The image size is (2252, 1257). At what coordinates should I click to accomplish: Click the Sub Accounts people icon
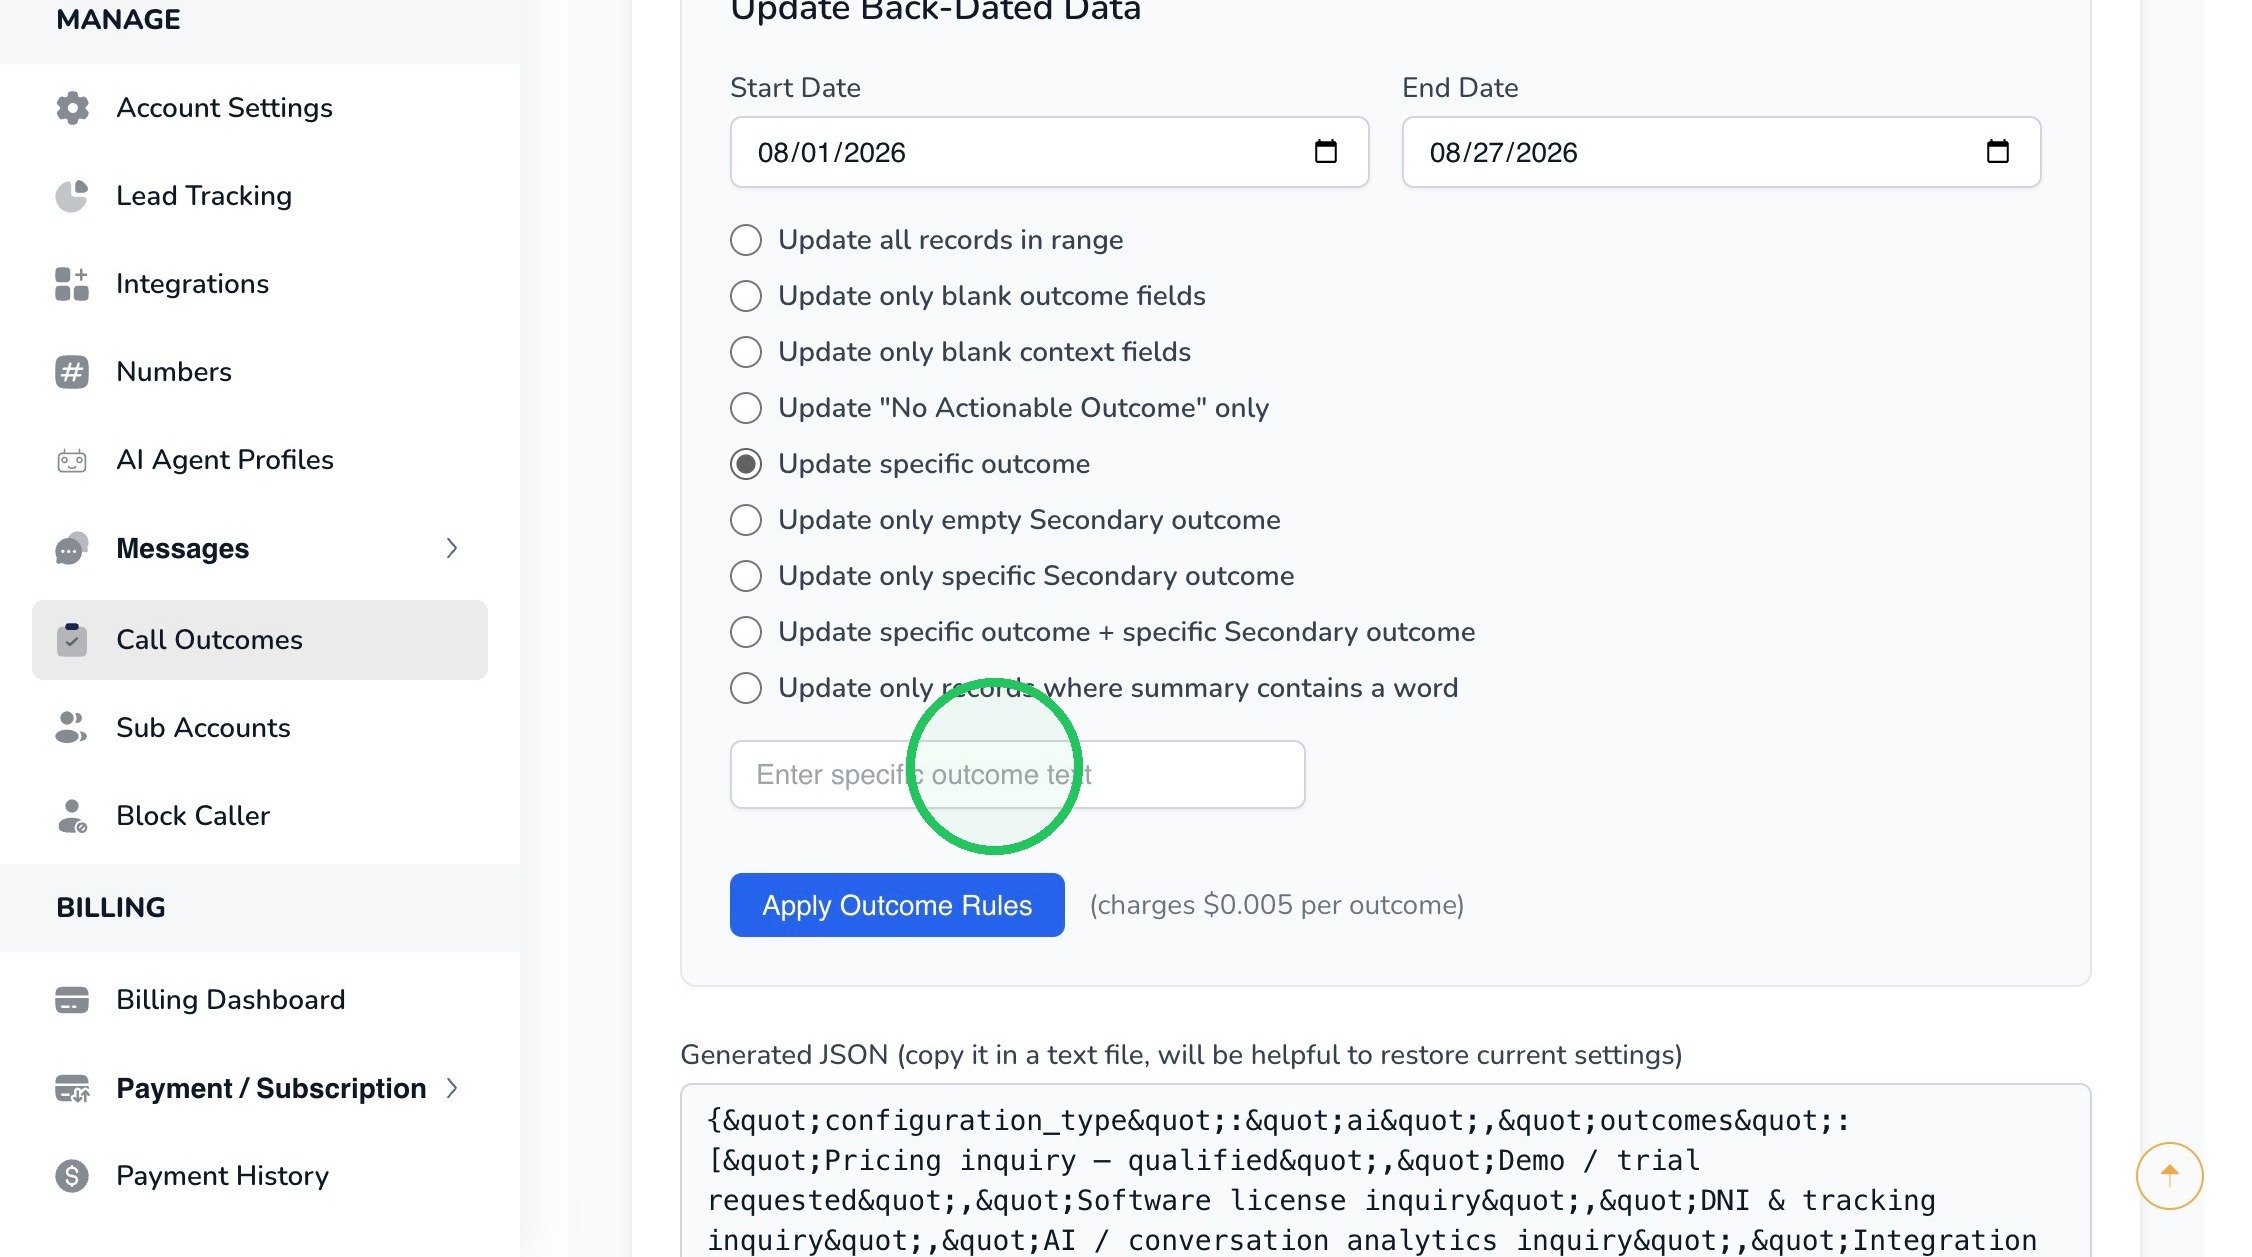tap(72, 728)
